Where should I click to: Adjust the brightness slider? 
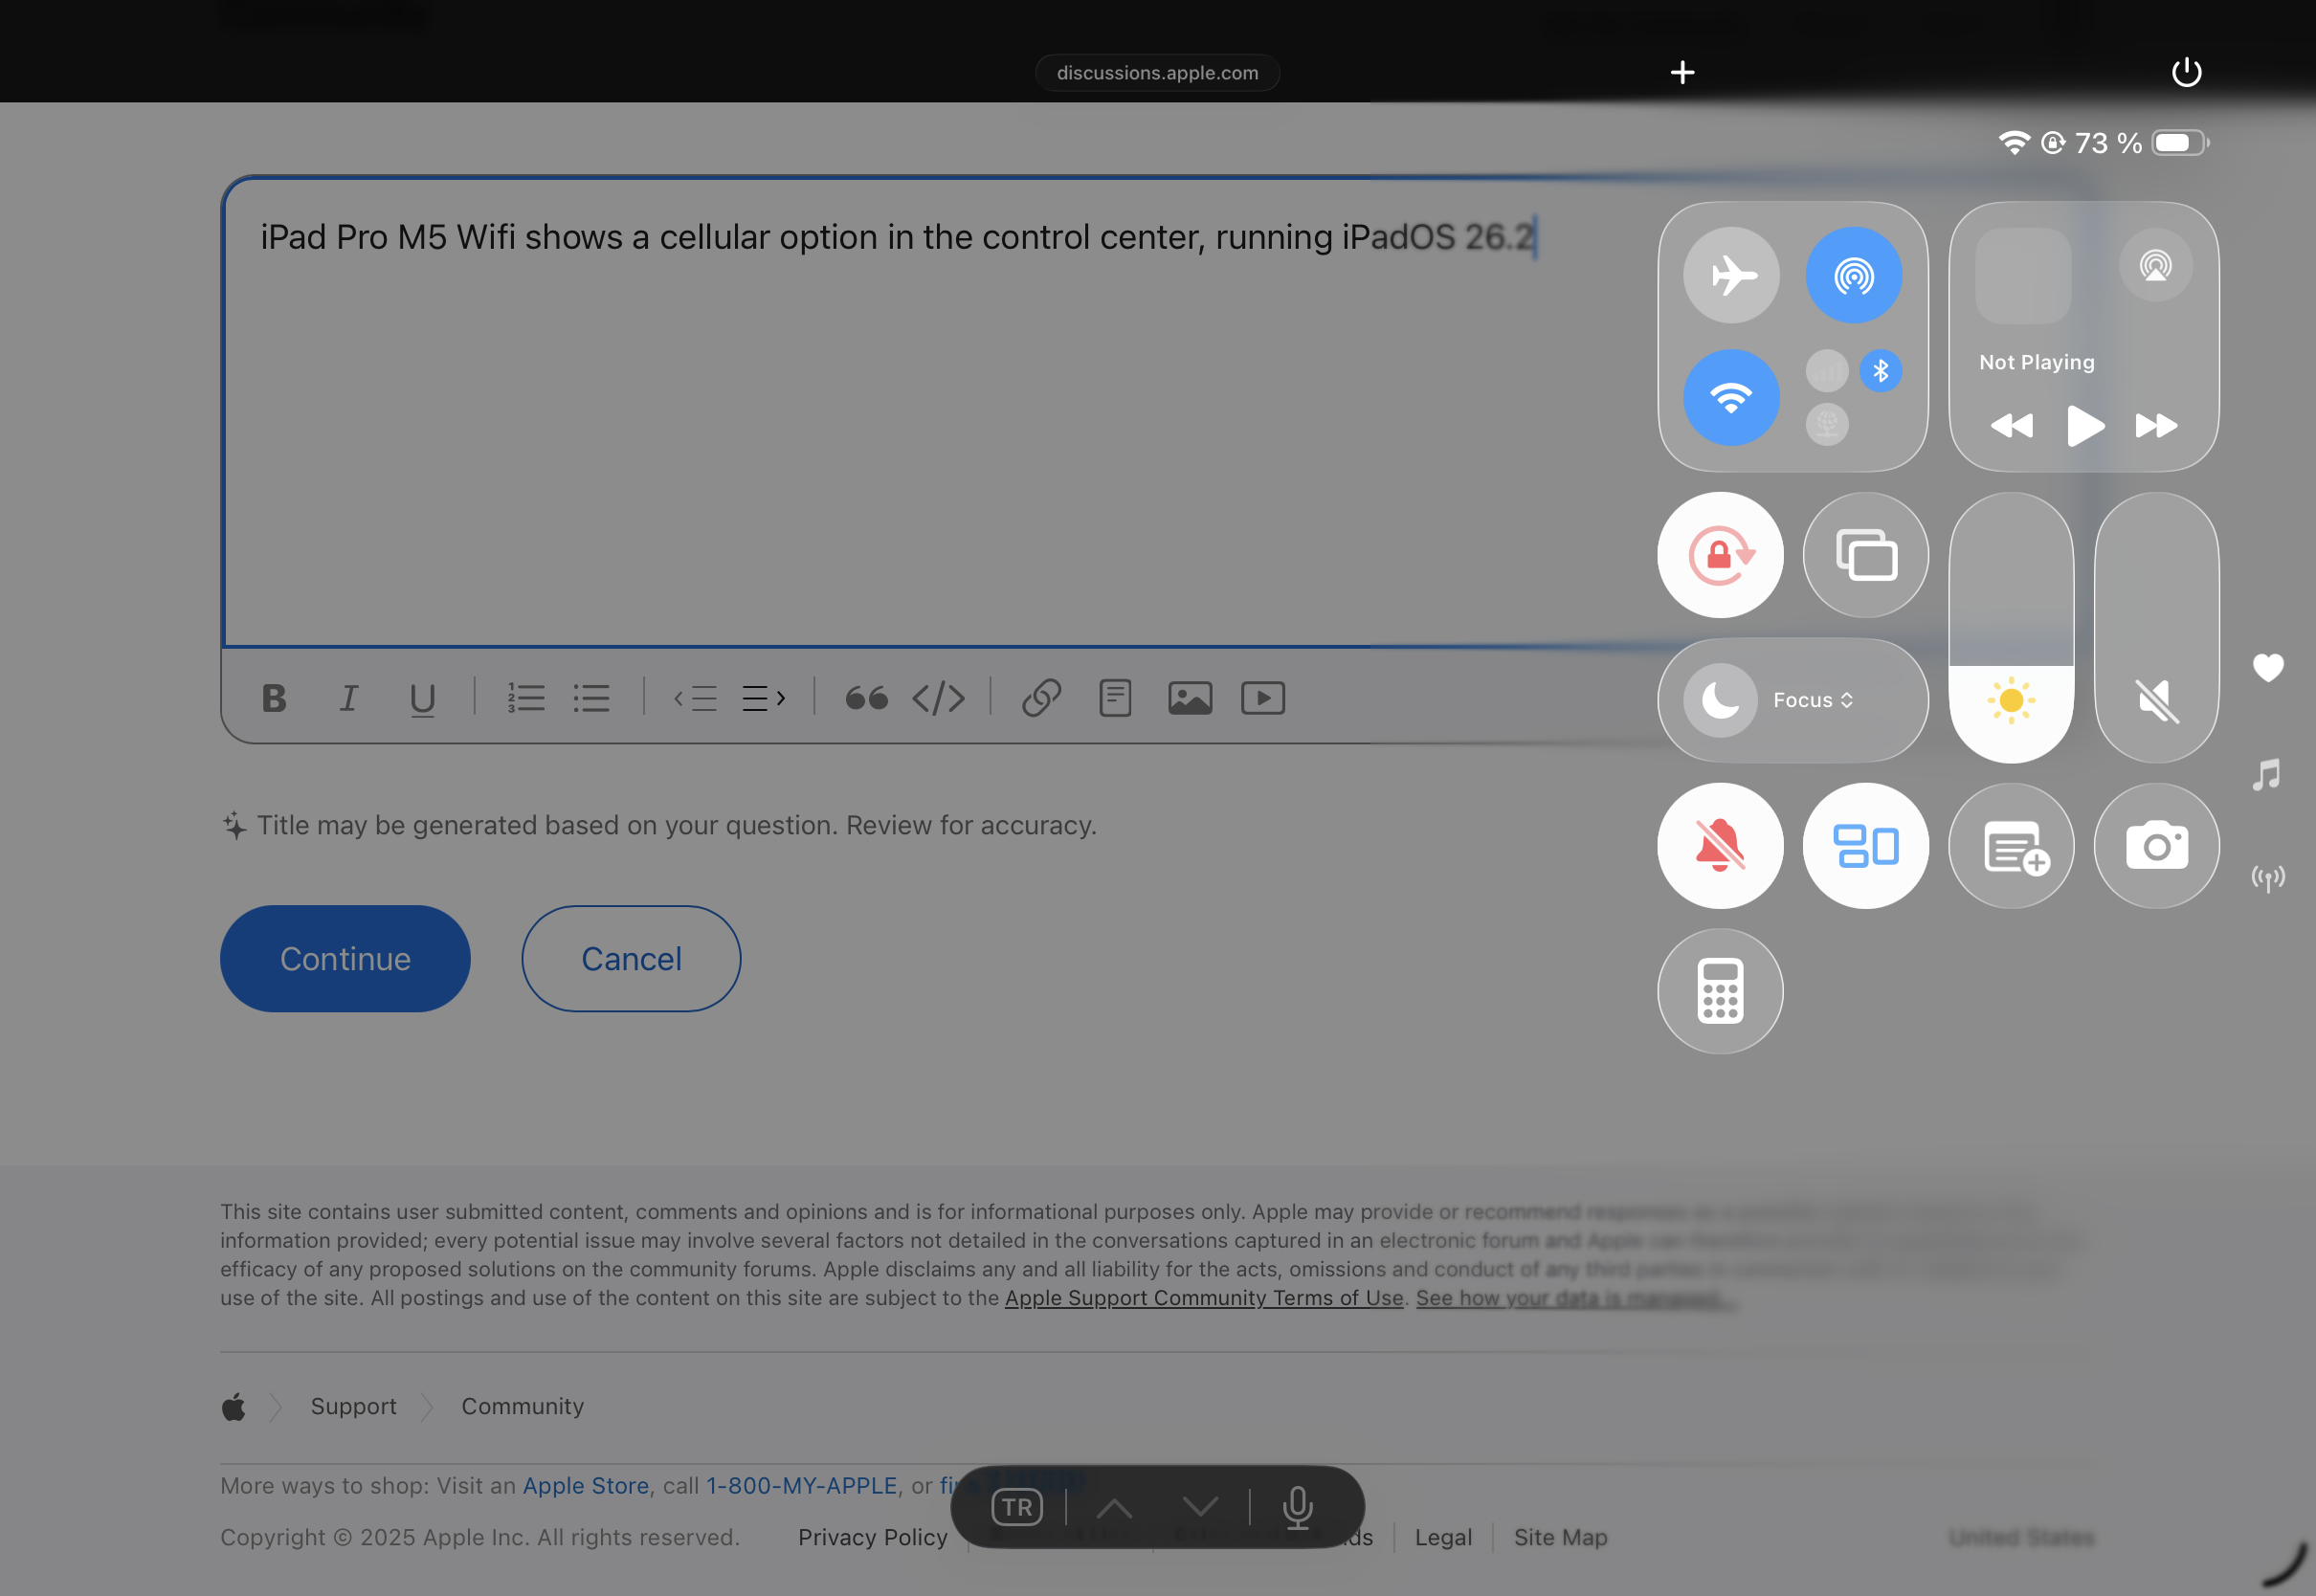click(2011, 628)
